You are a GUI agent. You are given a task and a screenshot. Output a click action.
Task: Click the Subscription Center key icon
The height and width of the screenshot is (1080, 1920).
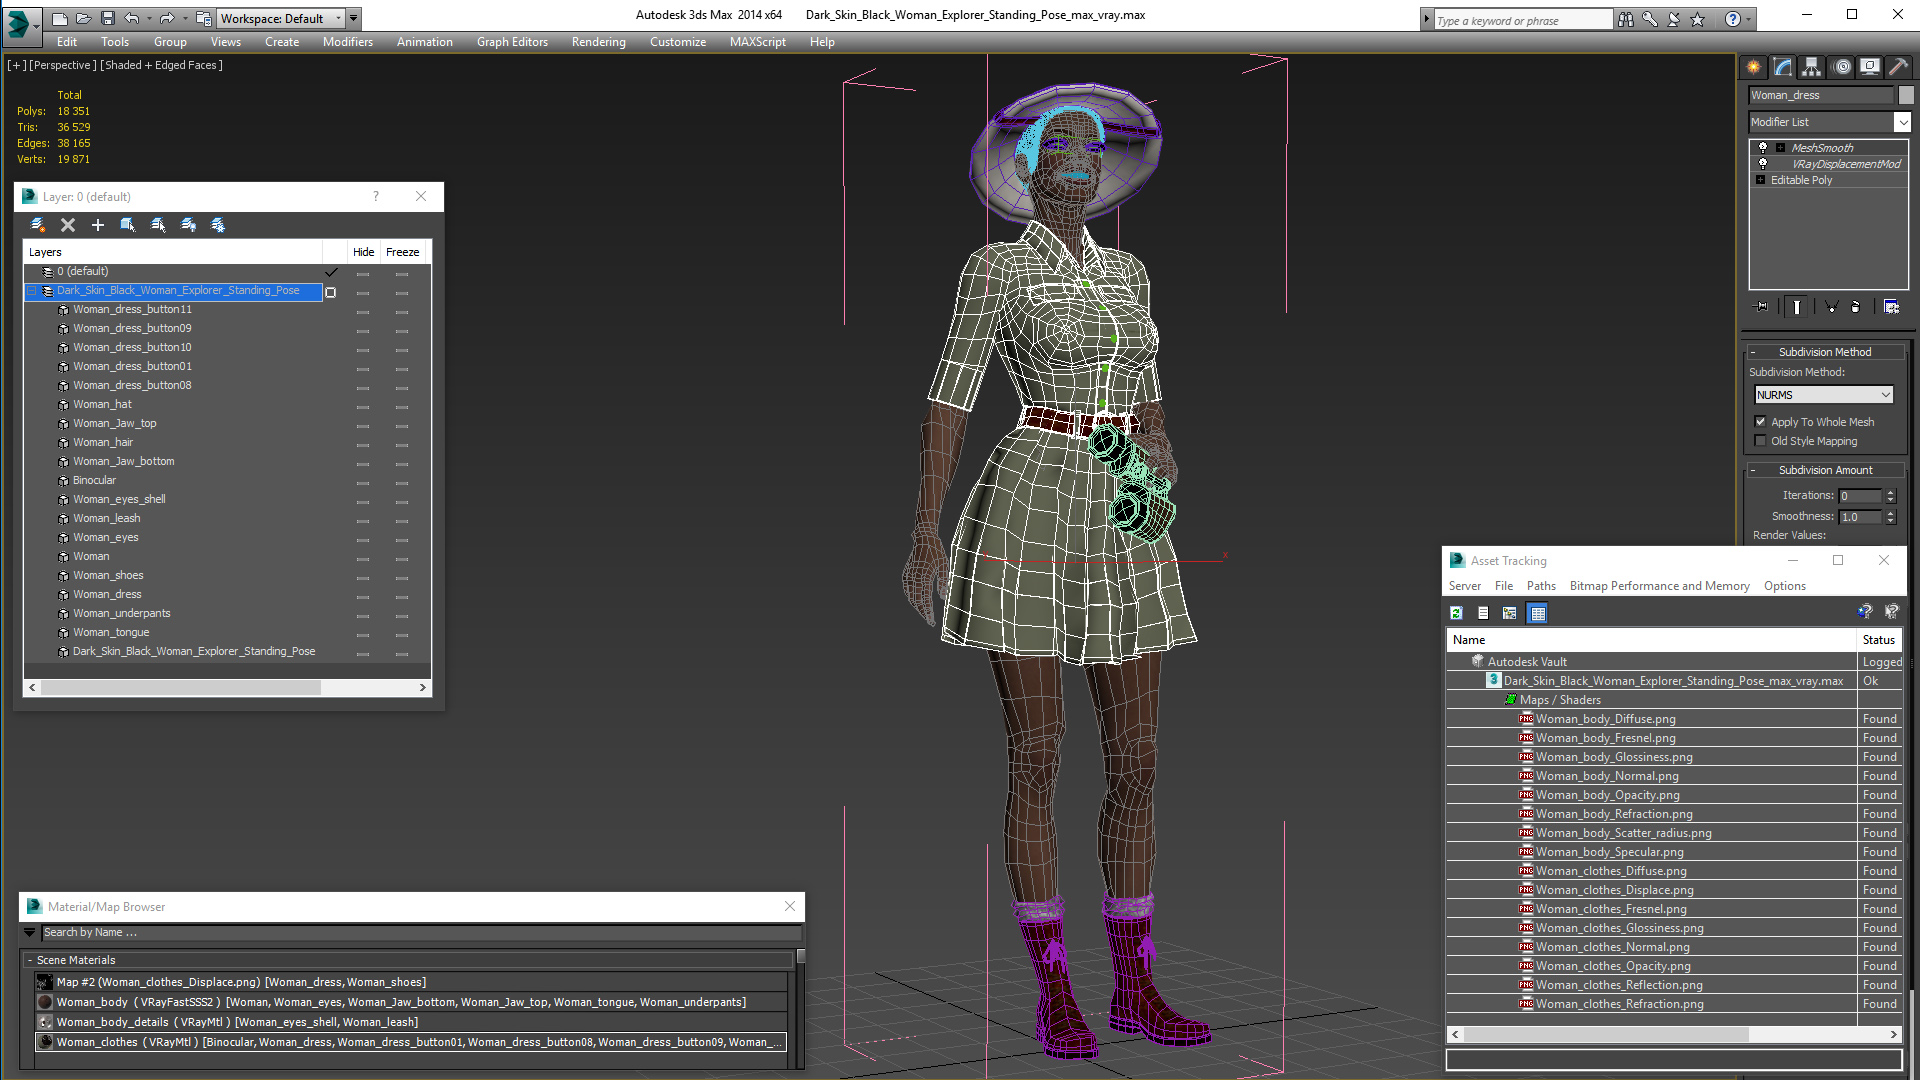pyautogui.click(x=1650, y=19)
